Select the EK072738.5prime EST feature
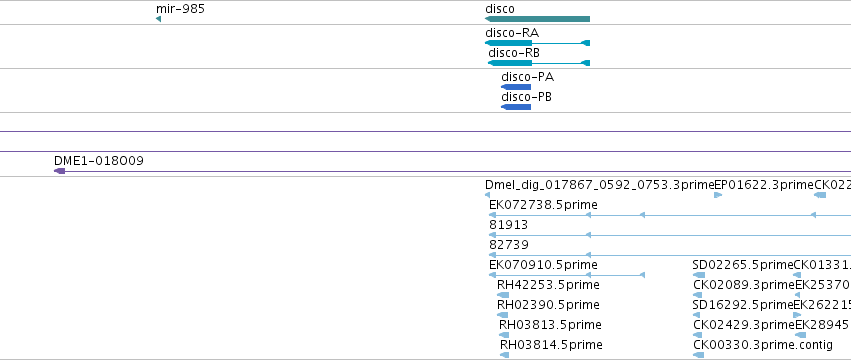Screen dimensions: 851x360 670,215
